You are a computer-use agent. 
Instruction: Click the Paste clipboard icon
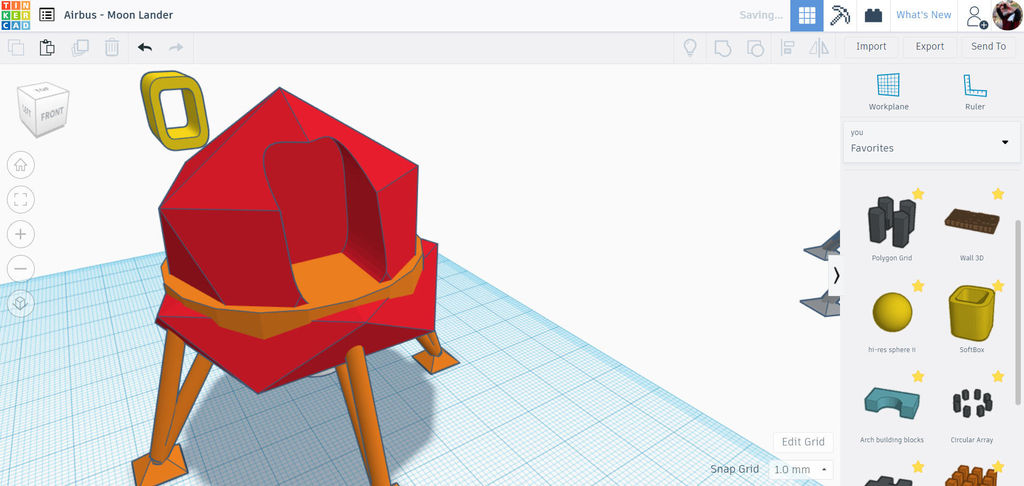coord(47,47)
